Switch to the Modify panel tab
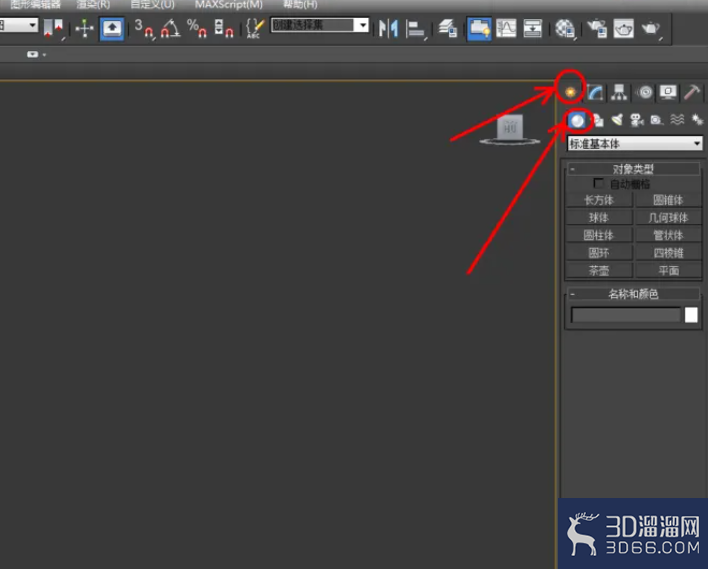The height and width of the screenshot is (569, 708). (595, 92)
